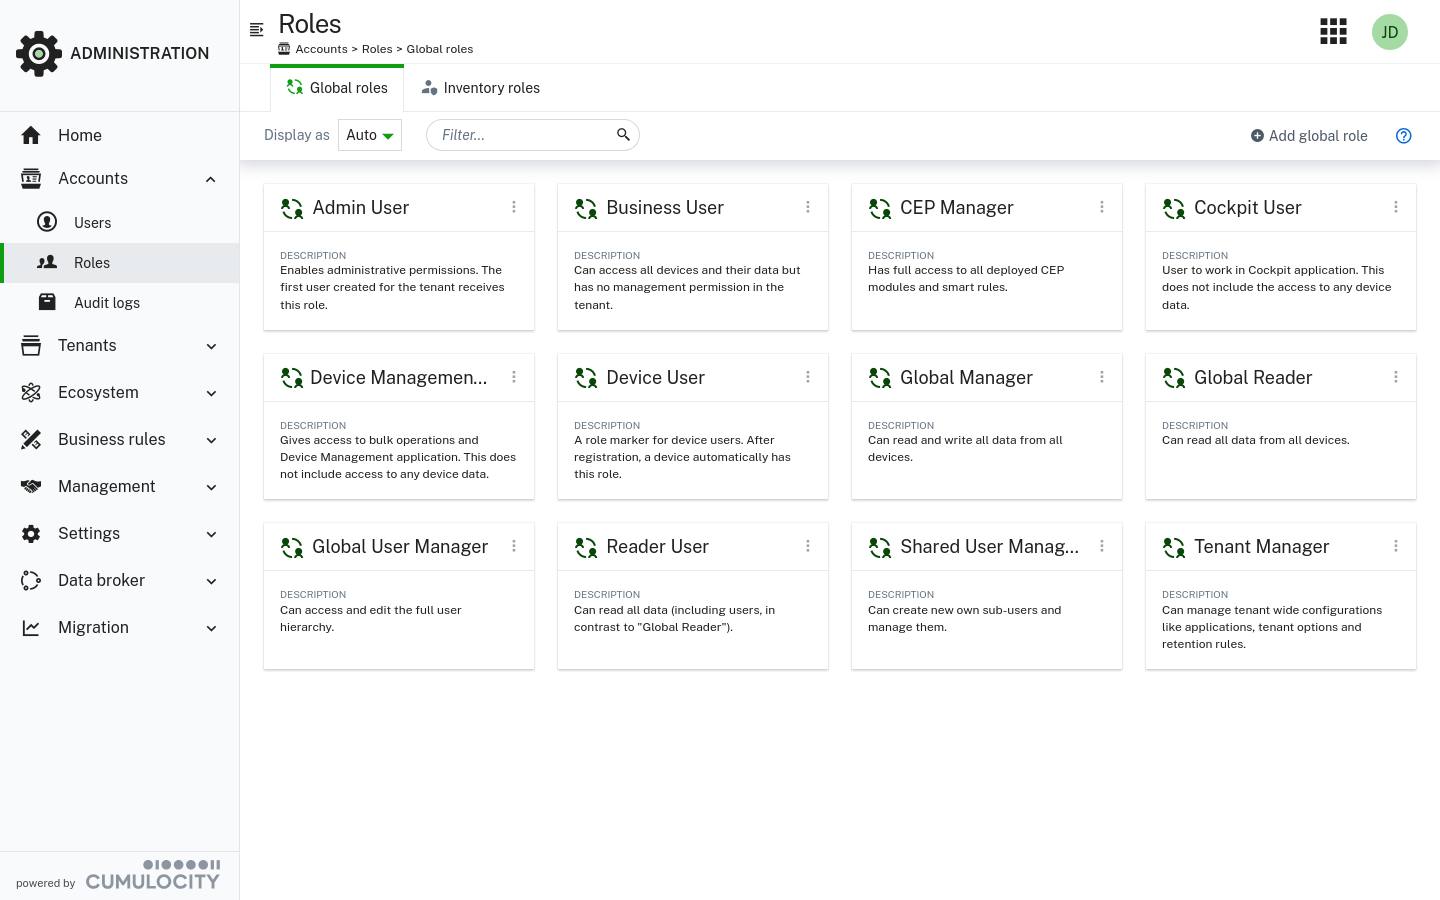Click the Global Reader options icon
The width and height of the screenshot is (1440, 900).
coord(1395,377)
